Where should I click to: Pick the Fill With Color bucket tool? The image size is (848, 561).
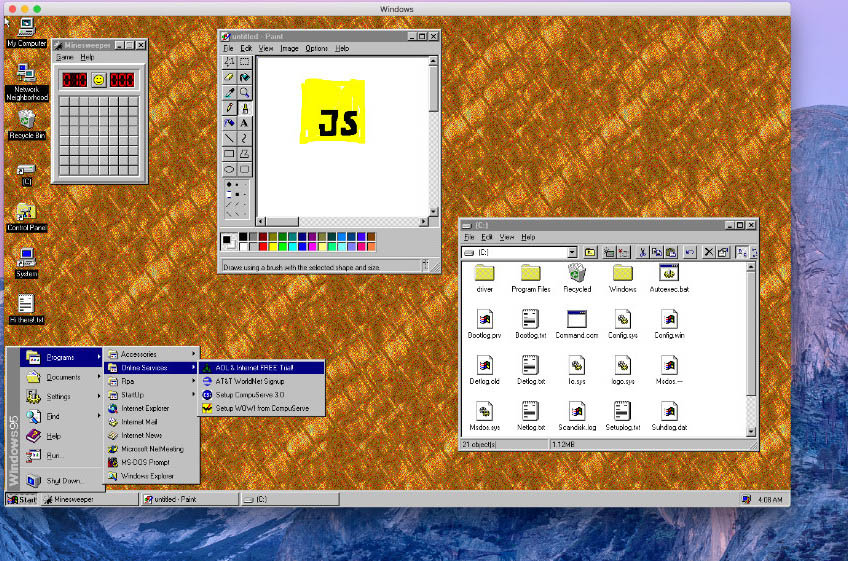pyautogui.click(x=244, y=77)
